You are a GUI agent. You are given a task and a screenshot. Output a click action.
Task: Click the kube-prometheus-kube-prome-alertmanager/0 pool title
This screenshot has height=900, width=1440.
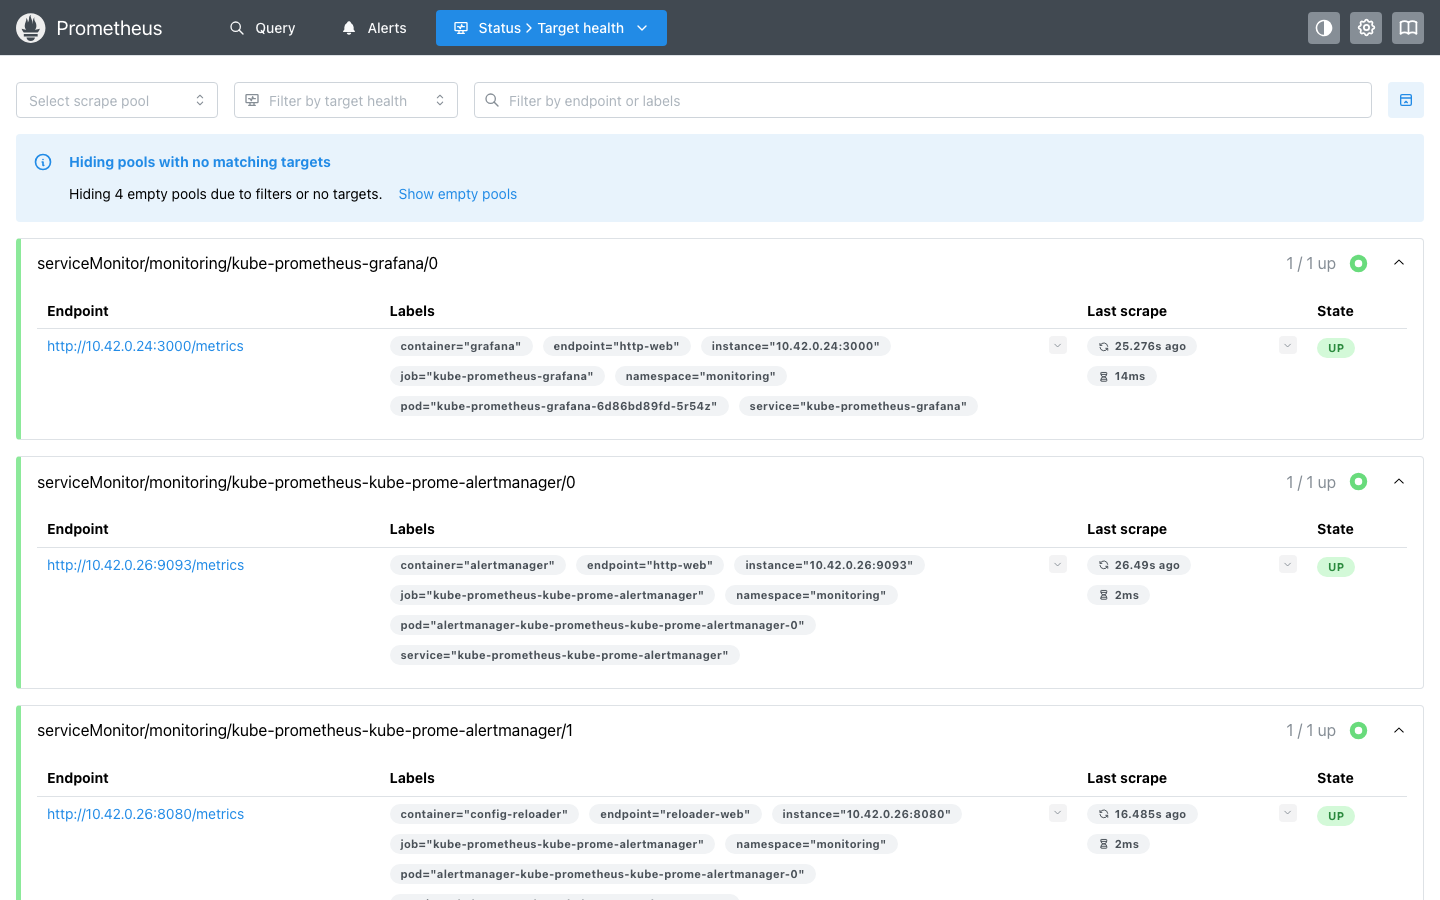pos(306,482)
